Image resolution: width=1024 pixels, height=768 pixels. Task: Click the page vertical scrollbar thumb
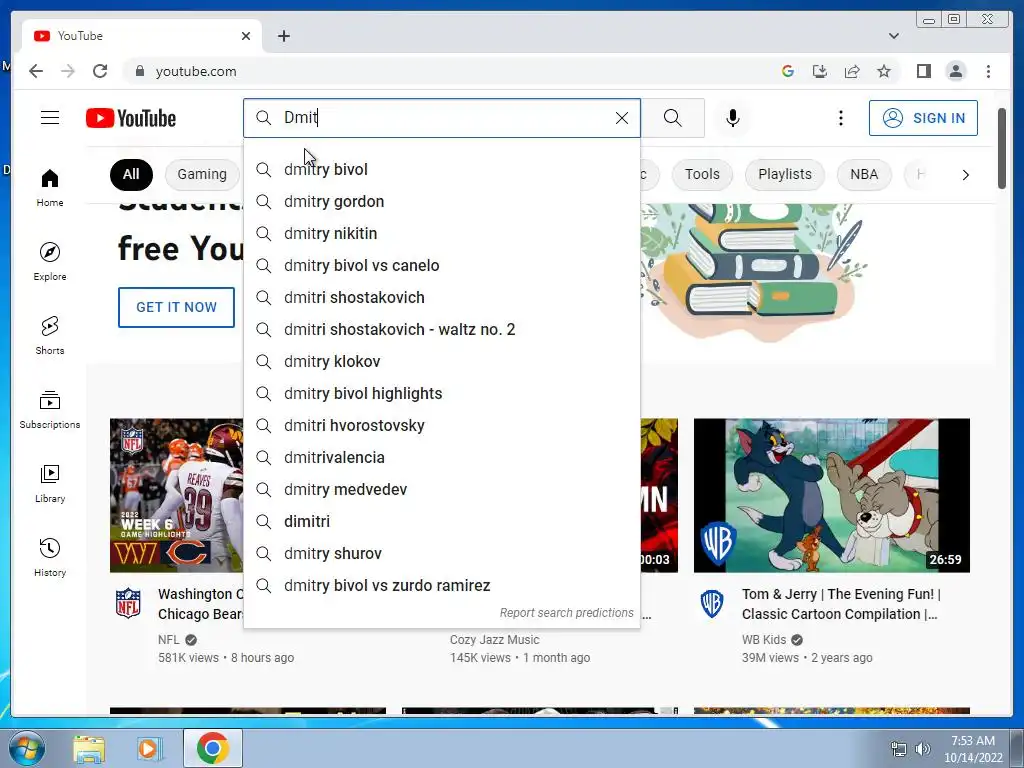[1002, 149]
